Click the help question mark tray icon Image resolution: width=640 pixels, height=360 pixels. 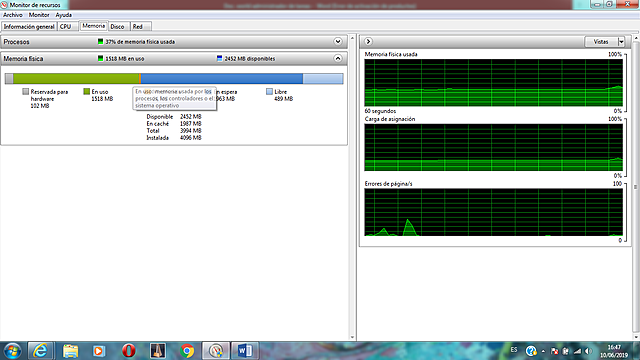click(531, 351)
